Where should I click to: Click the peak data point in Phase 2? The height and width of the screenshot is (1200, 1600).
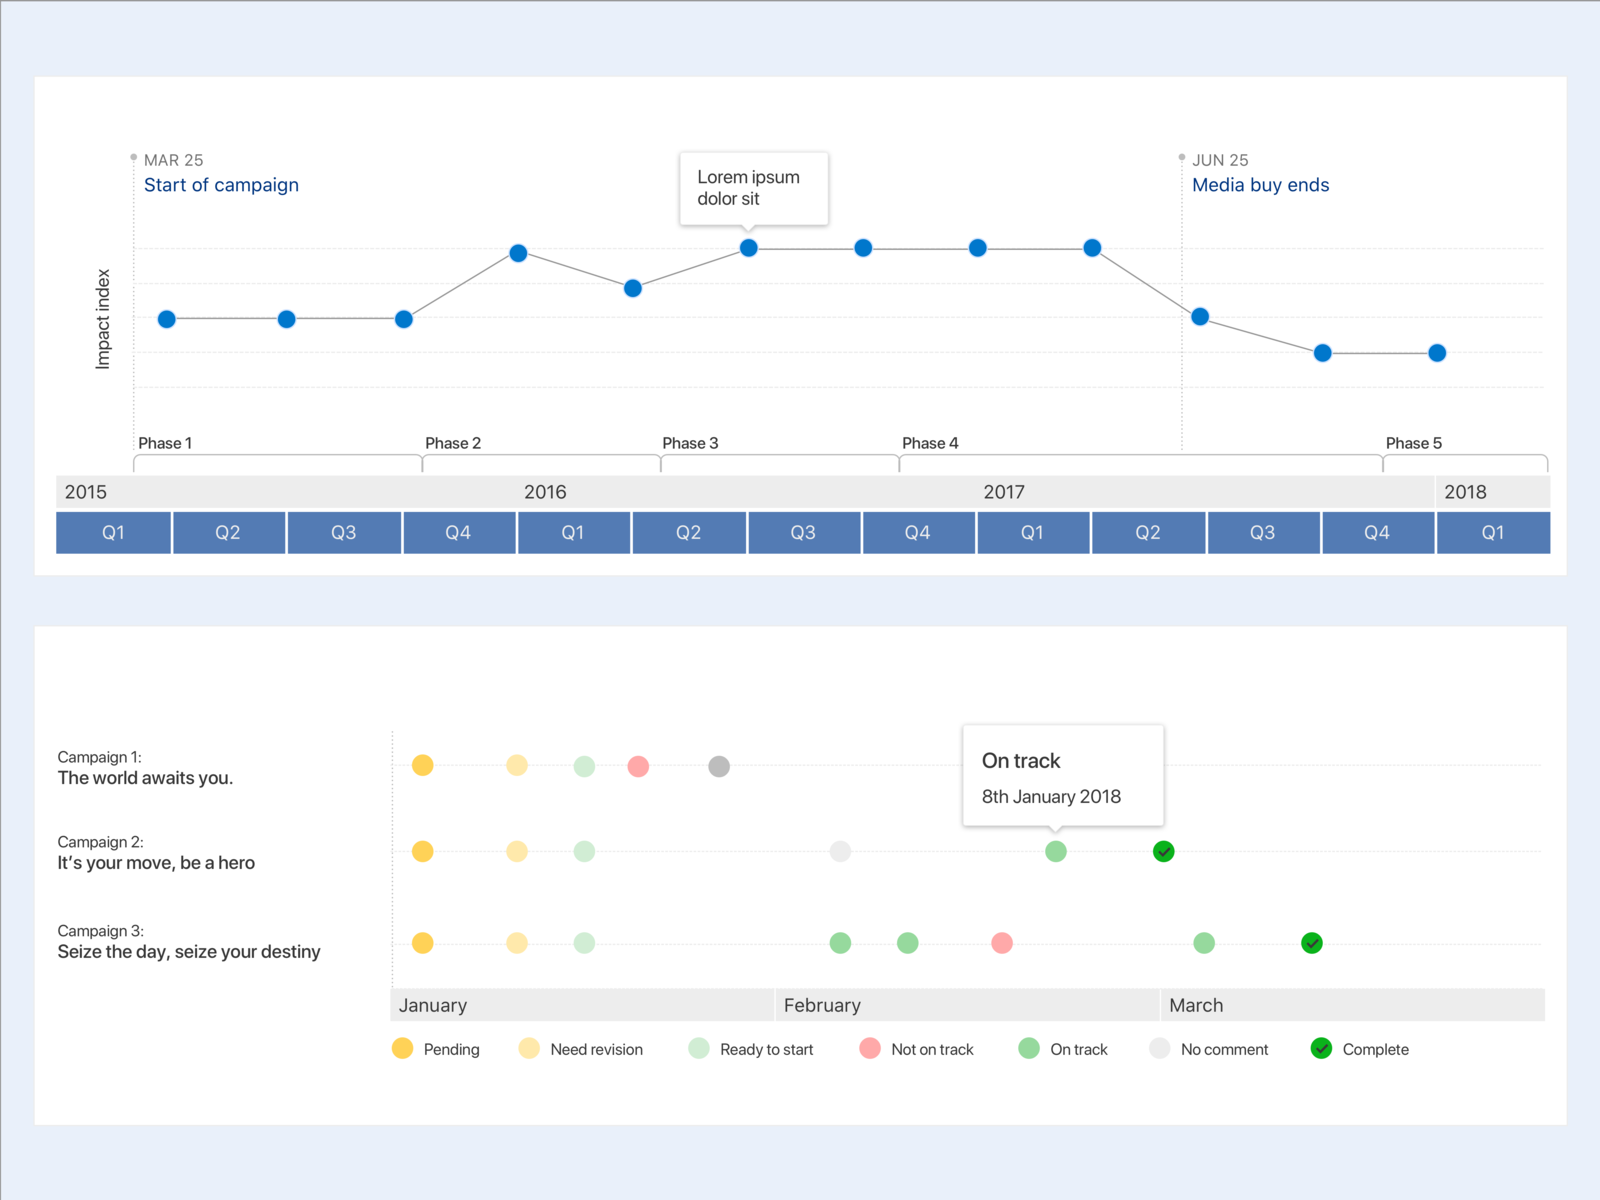click(518, 253)
